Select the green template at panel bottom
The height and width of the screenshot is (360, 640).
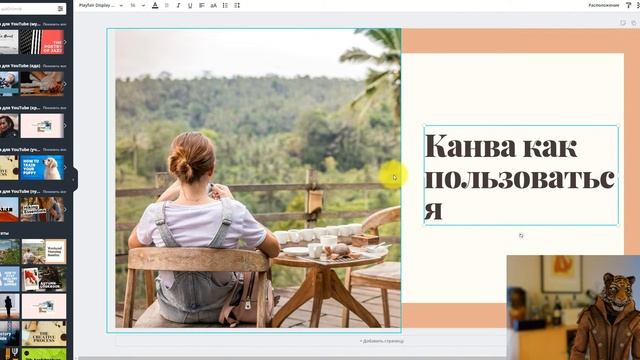coord(44,354)
